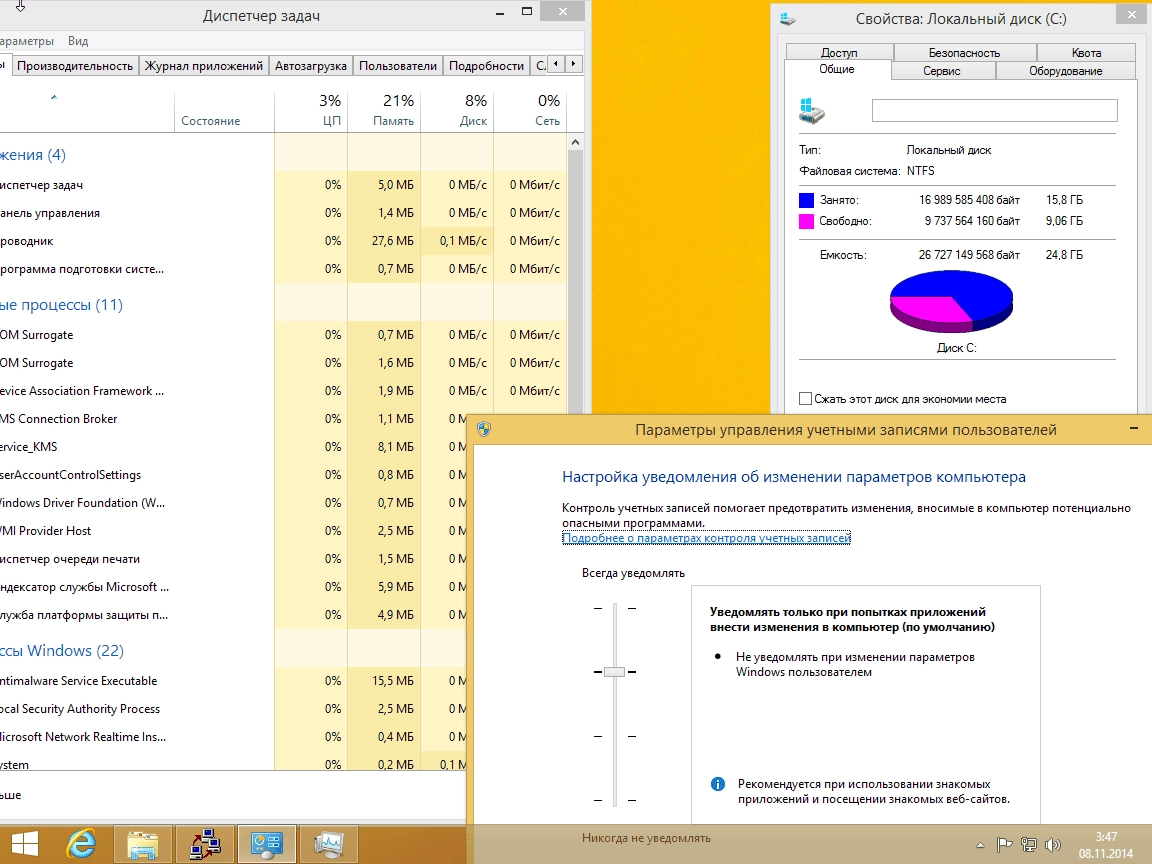
Task: Open the network connections taskbar icon
Action: pyautogui.click(x=205, y=843)
